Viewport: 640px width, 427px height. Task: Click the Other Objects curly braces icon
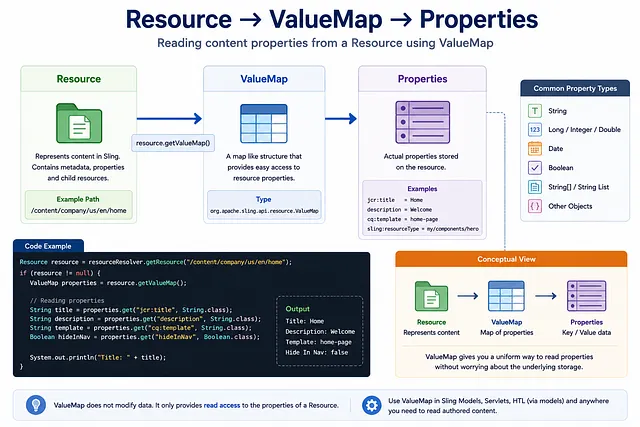[x=535, y=206]
